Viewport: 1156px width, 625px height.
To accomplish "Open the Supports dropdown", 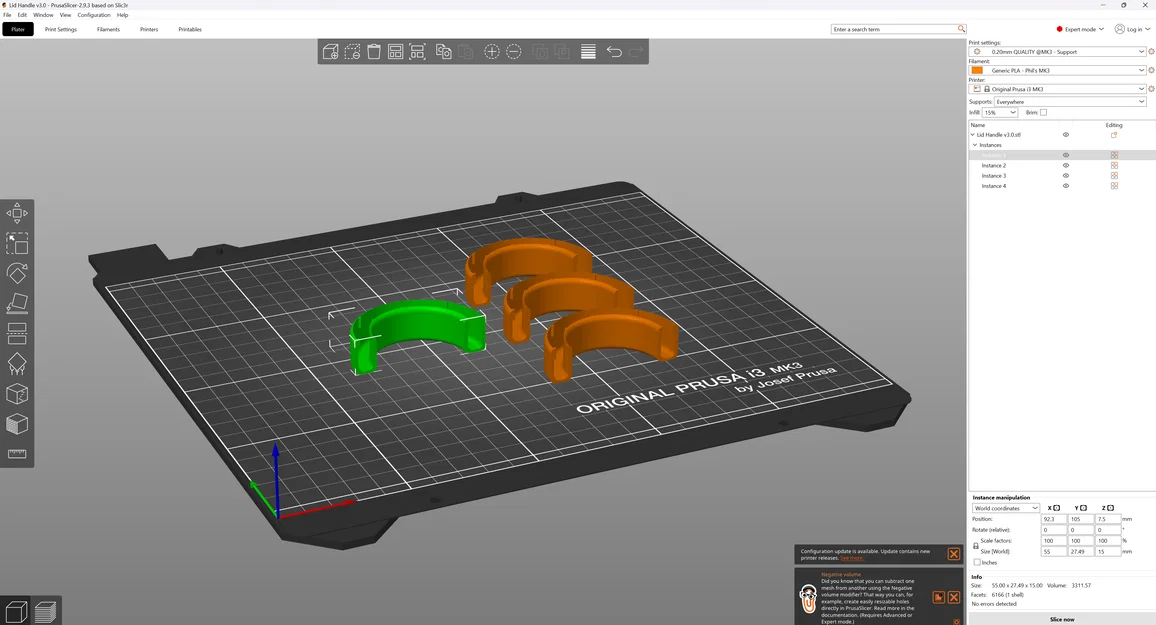I will [1070, 102].
